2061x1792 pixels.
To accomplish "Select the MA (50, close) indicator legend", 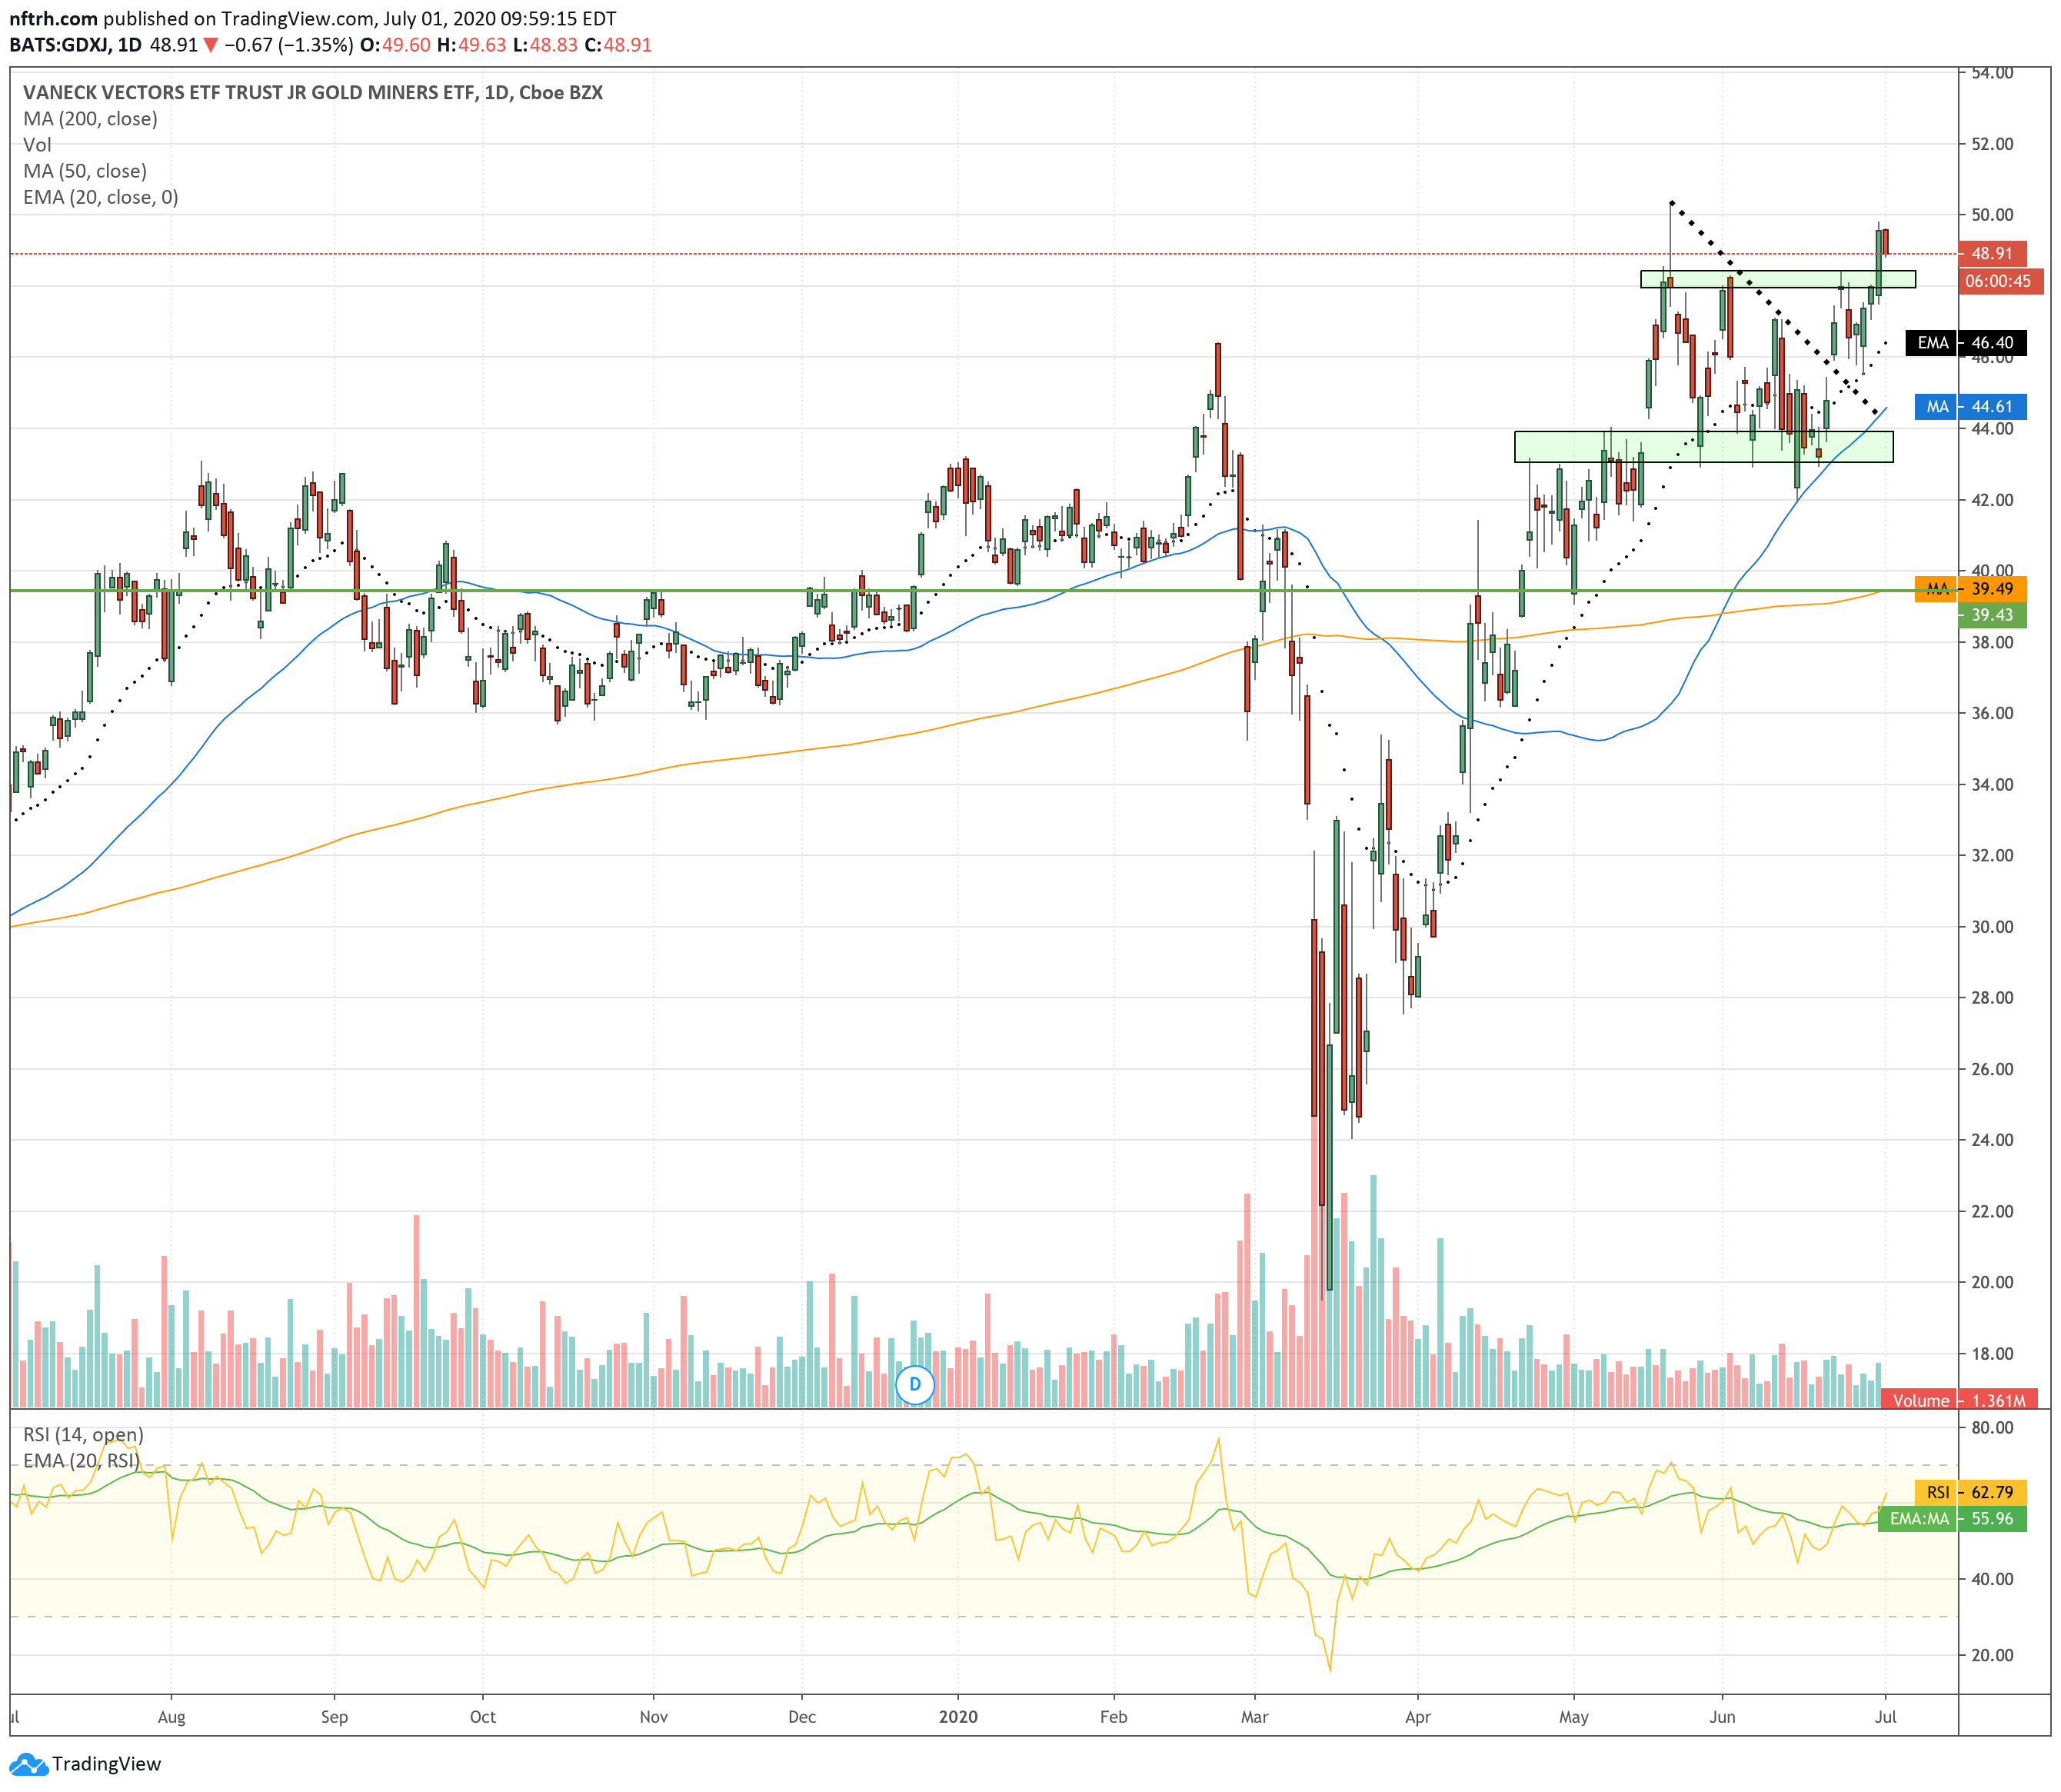I will pos(85,171).
